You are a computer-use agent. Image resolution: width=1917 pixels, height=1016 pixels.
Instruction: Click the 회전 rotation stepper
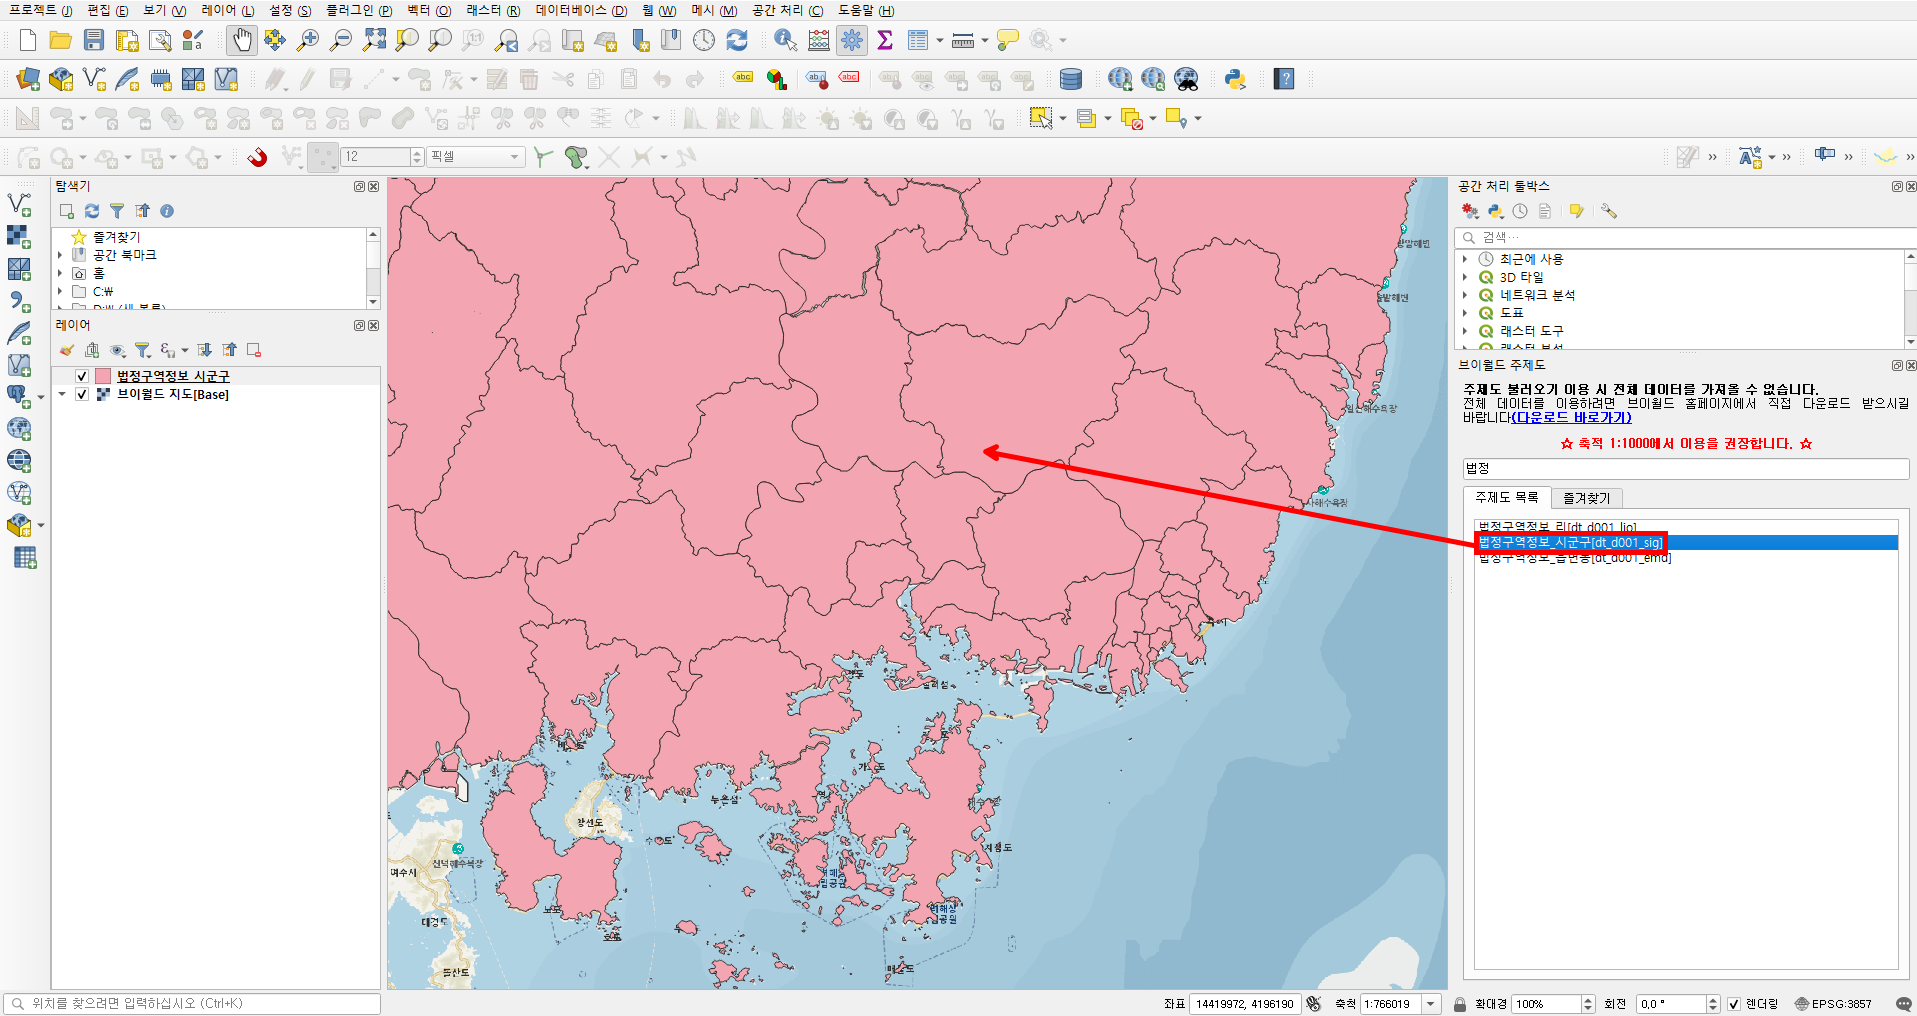coord(1713,1004)
